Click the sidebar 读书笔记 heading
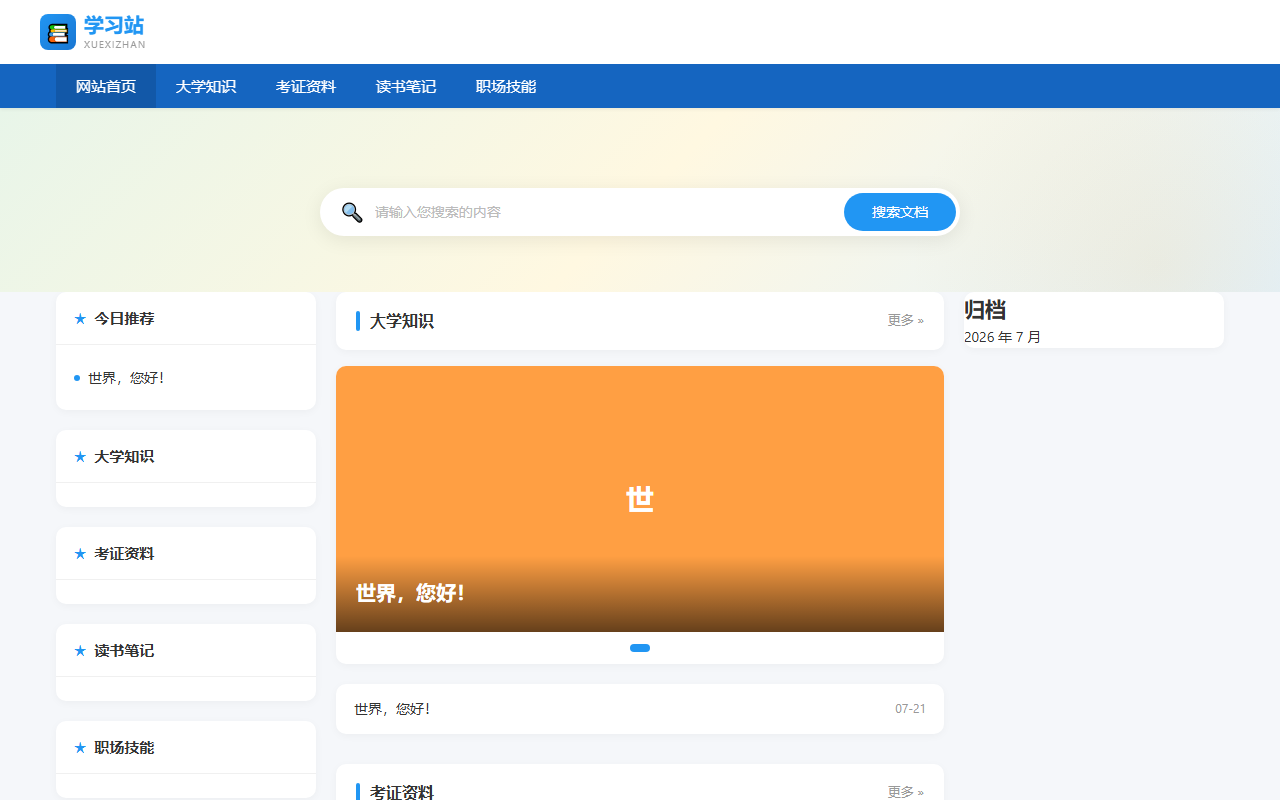Screen dimensions: 1280x800 (124, 651)
